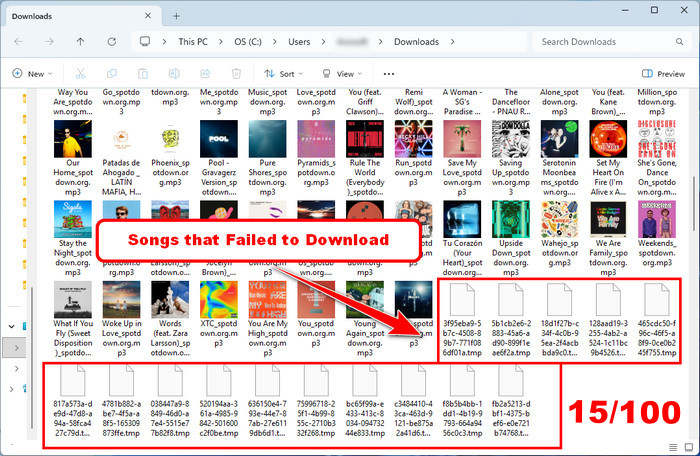Select Pool - Gravagerz Version file
Image resolution: width=700 pixels, height=456 pixels.
(219, 159)
